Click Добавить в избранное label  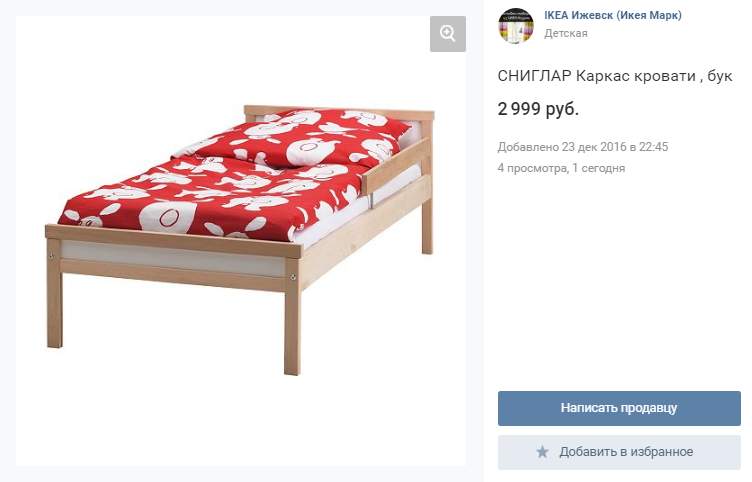click(626, 452)
